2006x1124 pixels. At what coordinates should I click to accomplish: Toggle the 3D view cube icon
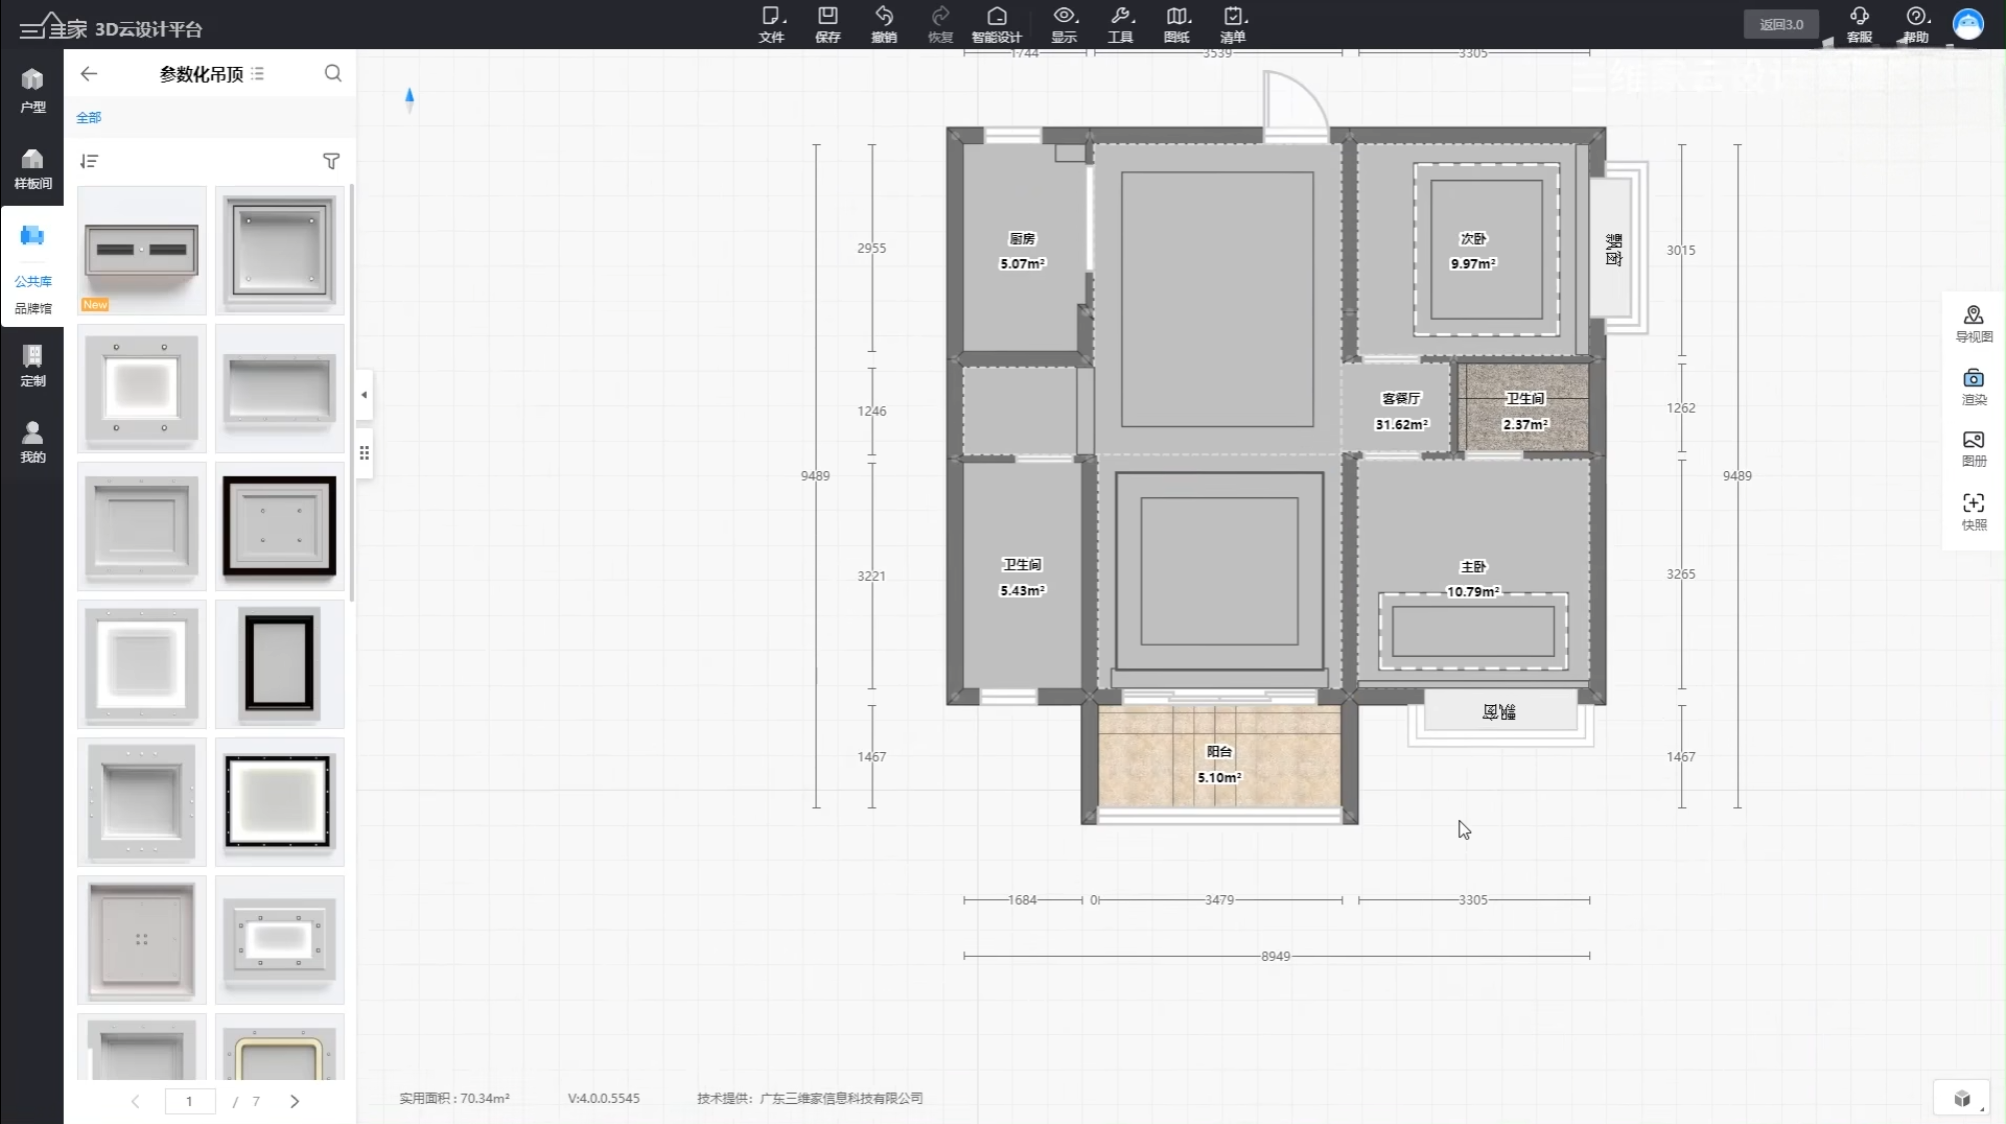[x=1962, y=1098]
